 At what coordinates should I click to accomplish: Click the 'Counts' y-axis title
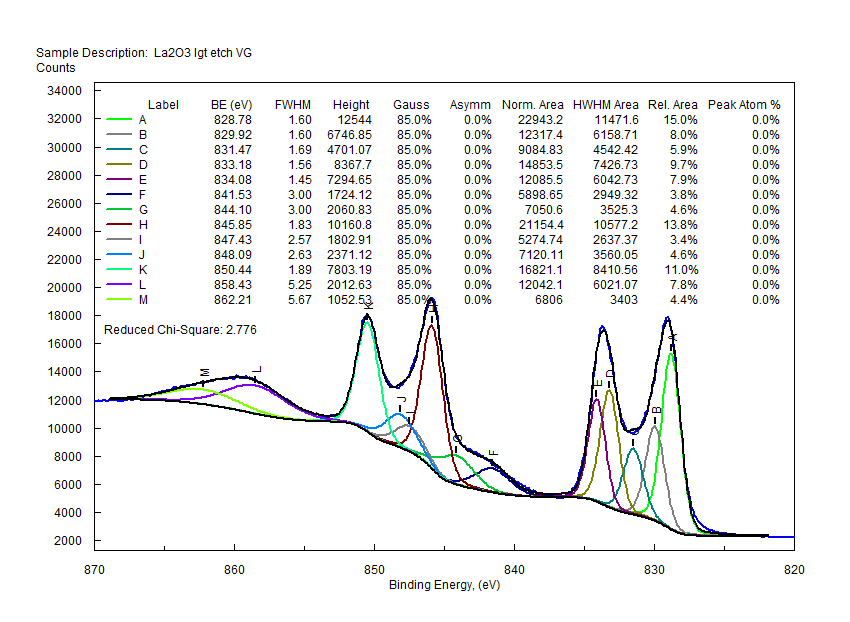coord(56,68)
